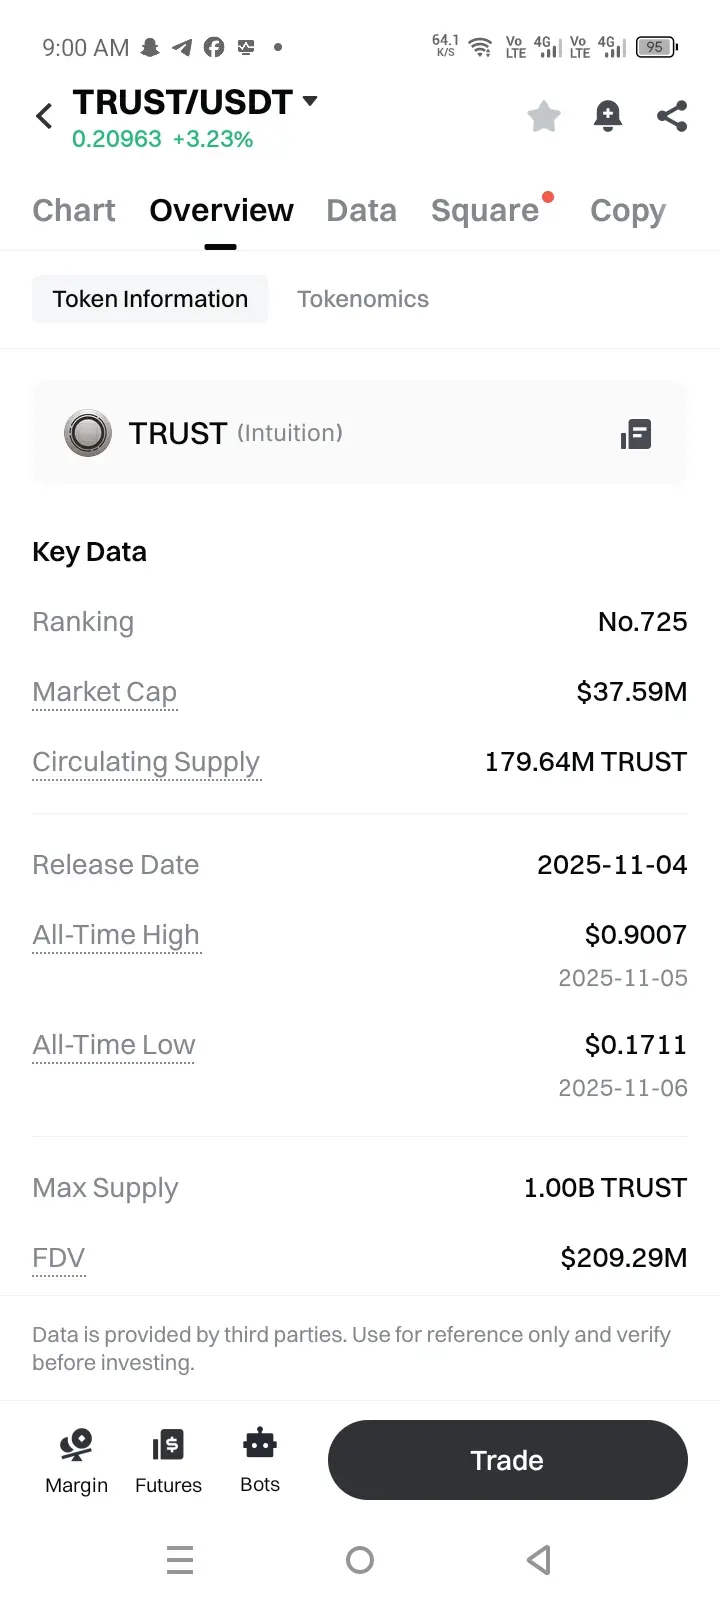Tap the TRUST coin logo
Screen dimensions: 720x1600
pyautogui.click(x=88, y=434)
